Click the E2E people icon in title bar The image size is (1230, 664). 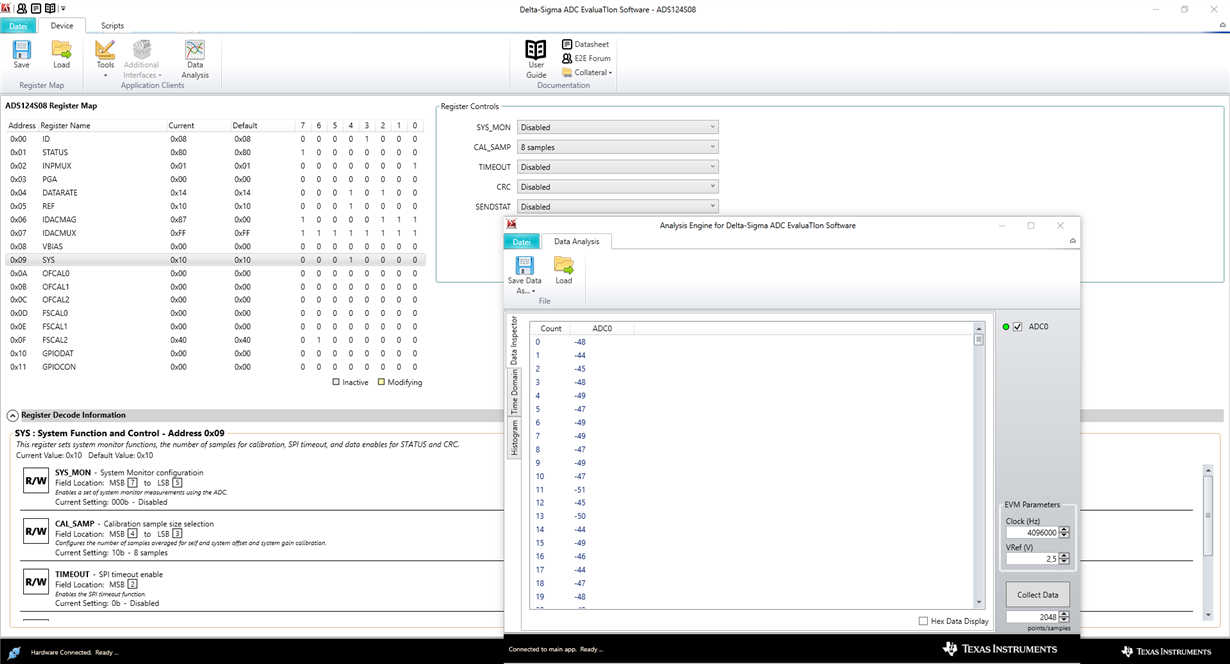pos(22,8)
